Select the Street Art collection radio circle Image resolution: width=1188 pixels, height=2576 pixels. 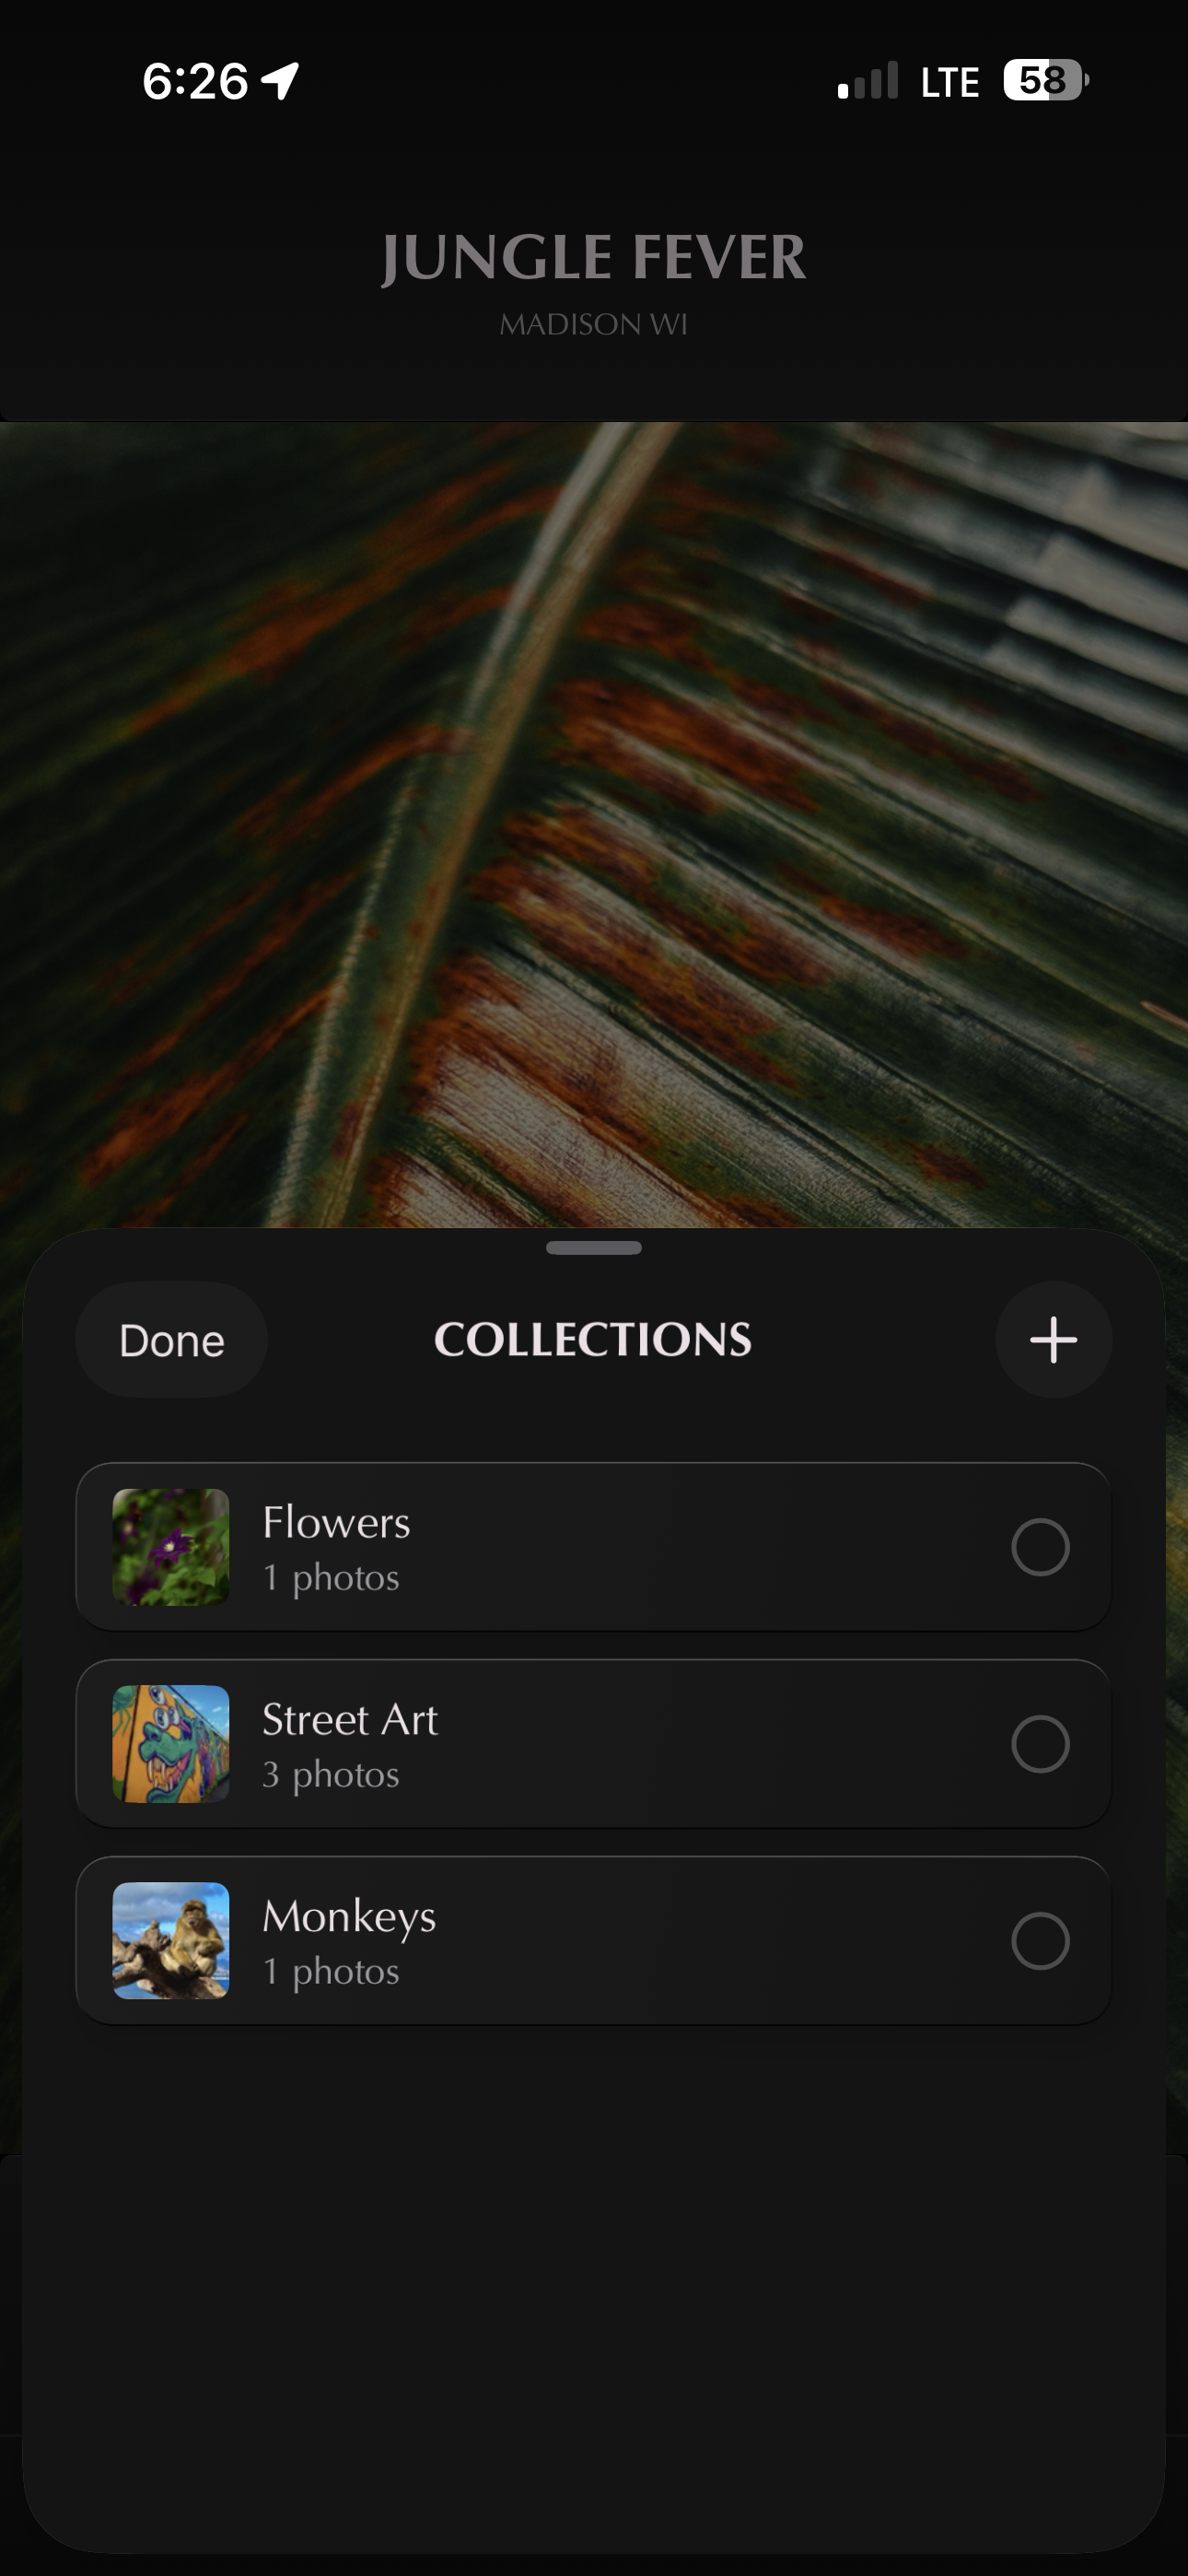click(1040, 1744)
